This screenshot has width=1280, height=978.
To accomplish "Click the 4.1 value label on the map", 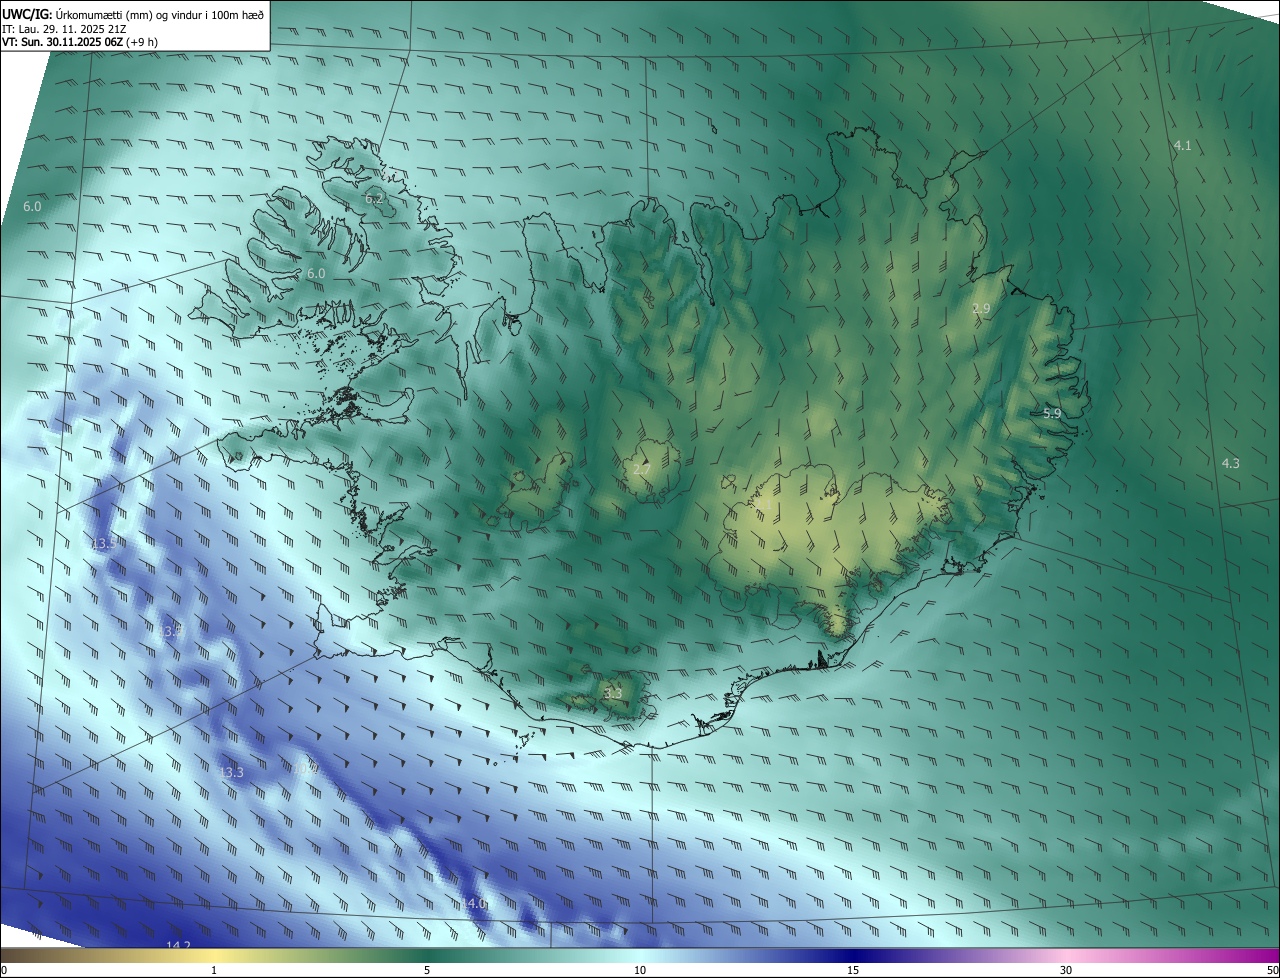I will 1182,146.
